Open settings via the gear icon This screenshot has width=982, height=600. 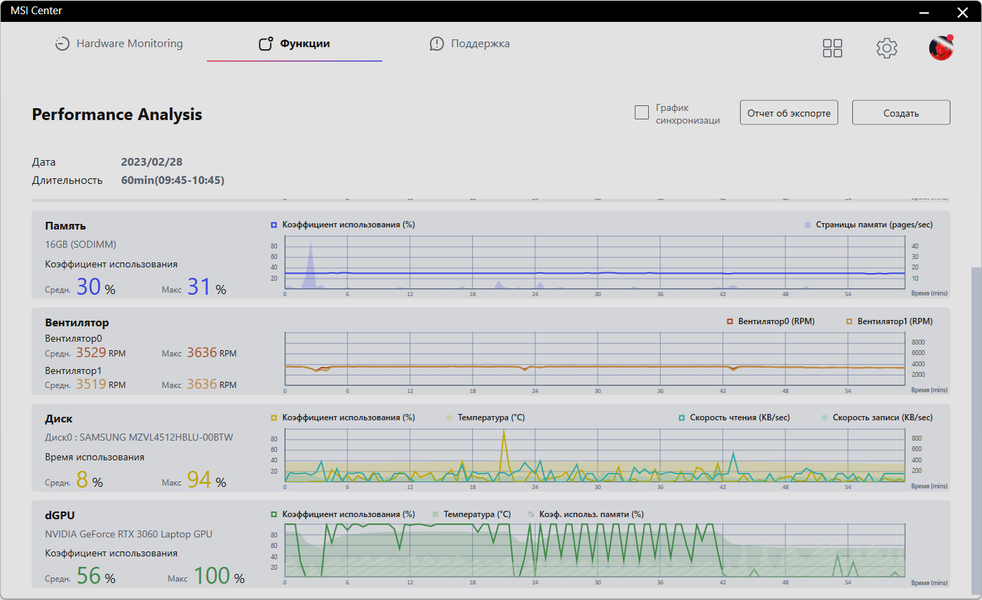point(886,48)
